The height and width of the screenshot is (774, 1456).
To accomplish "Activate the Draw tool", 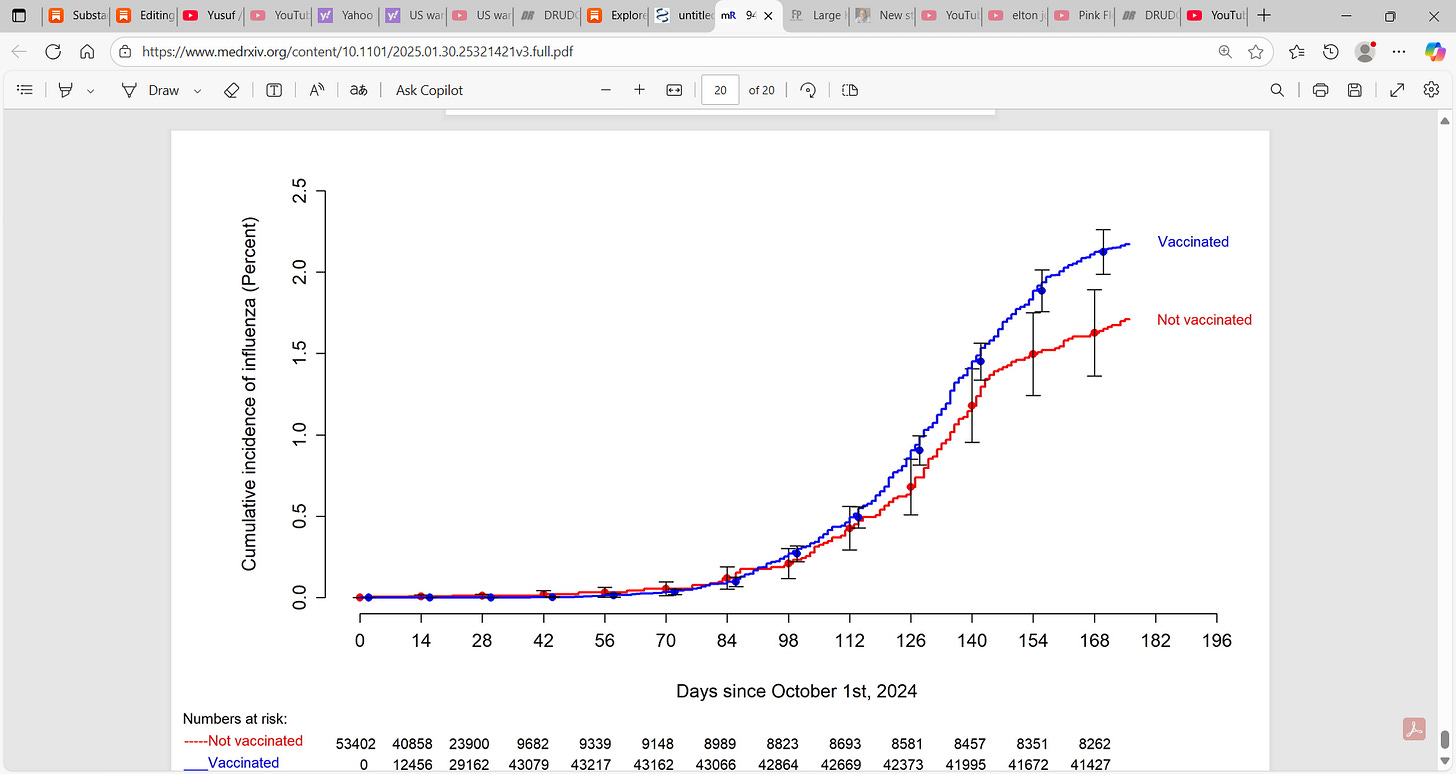I will [x=150, y=90].
